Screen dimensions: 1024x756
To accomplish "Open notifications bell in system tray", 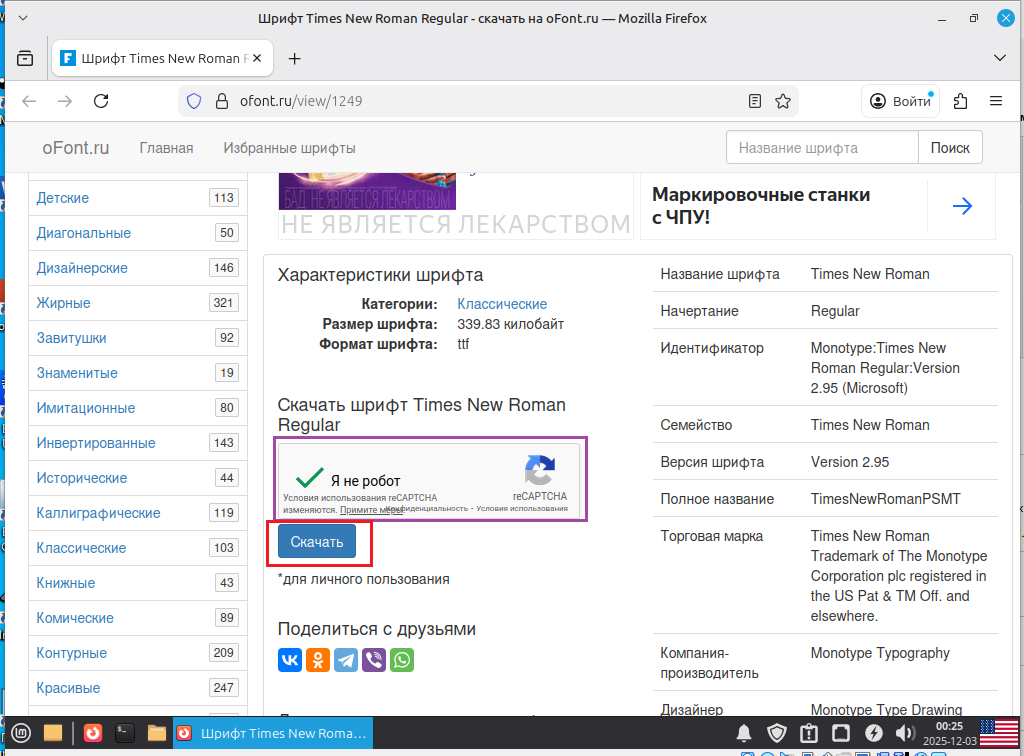I will [x=744, y=733].
